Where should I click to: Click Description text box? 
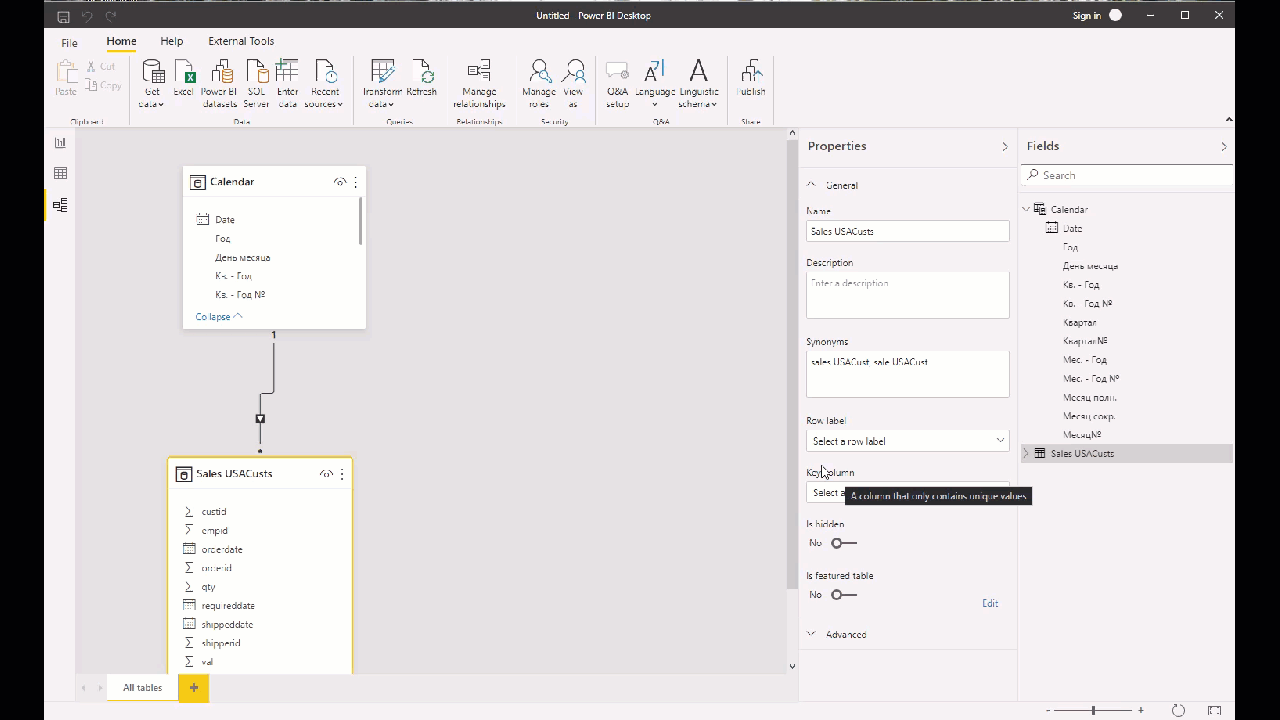pyautogui.click(x=907, y=295)
